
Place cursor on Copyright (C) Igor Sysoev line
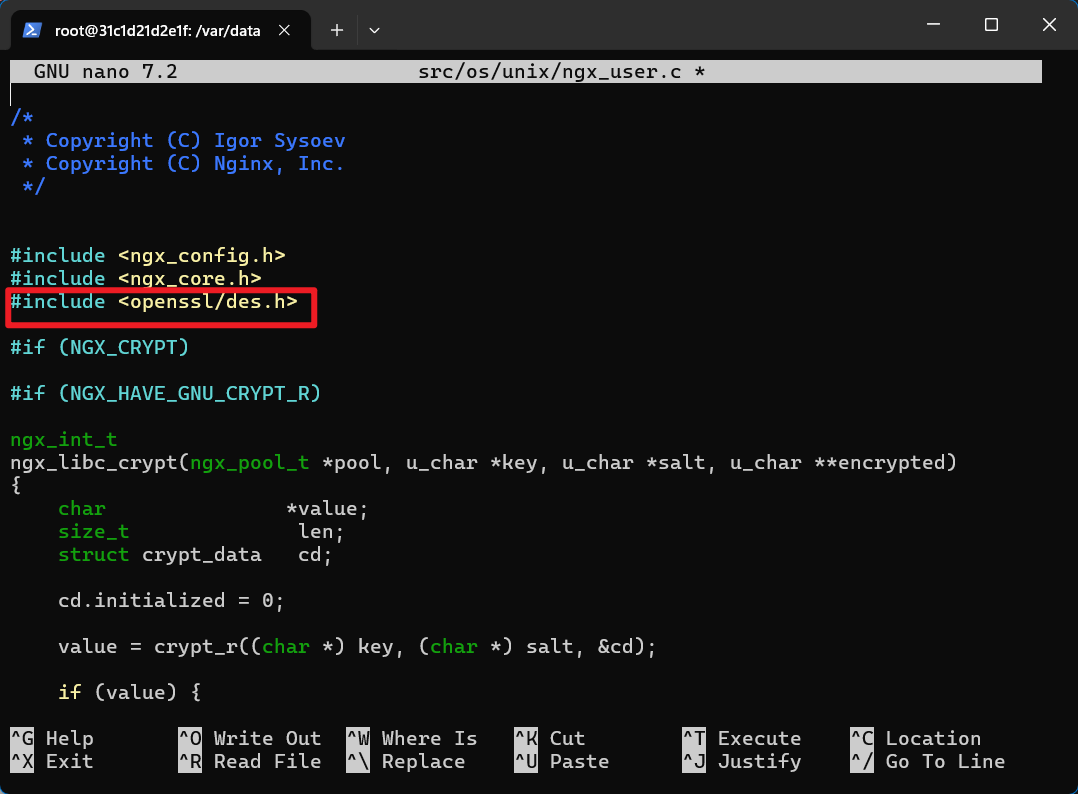pos(184,140)
